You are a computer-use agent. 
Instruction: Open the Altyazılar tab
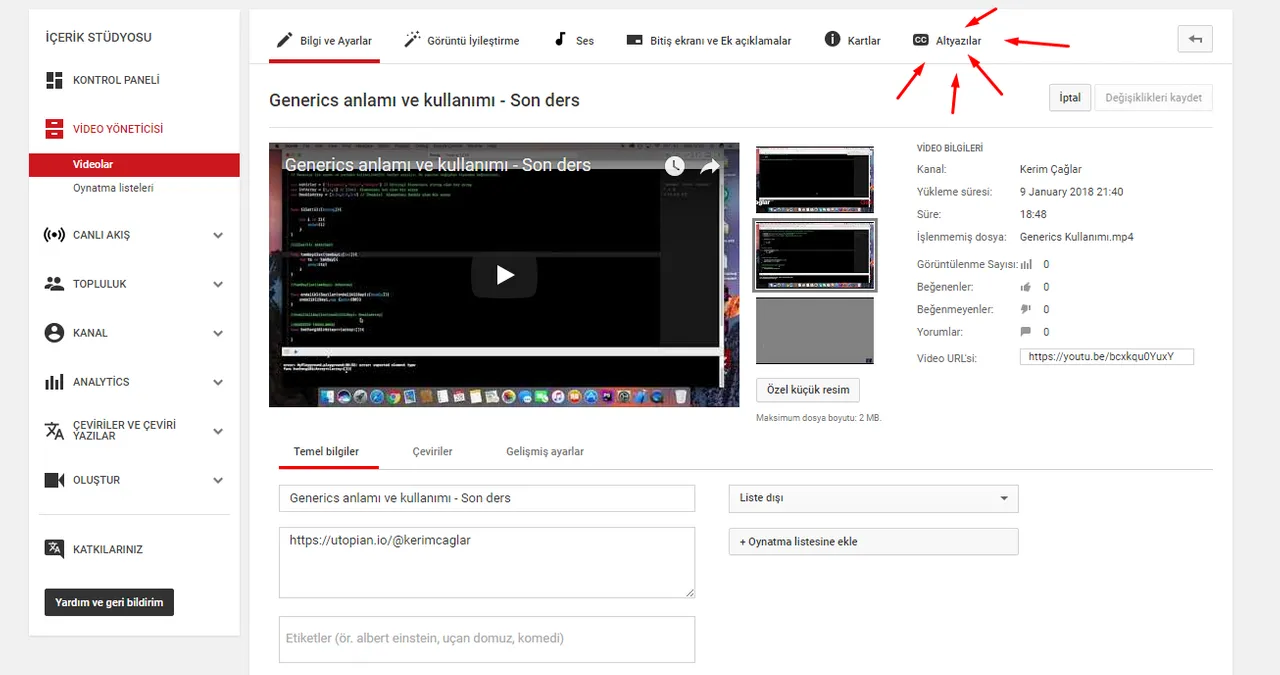click(x=947, y=41)
